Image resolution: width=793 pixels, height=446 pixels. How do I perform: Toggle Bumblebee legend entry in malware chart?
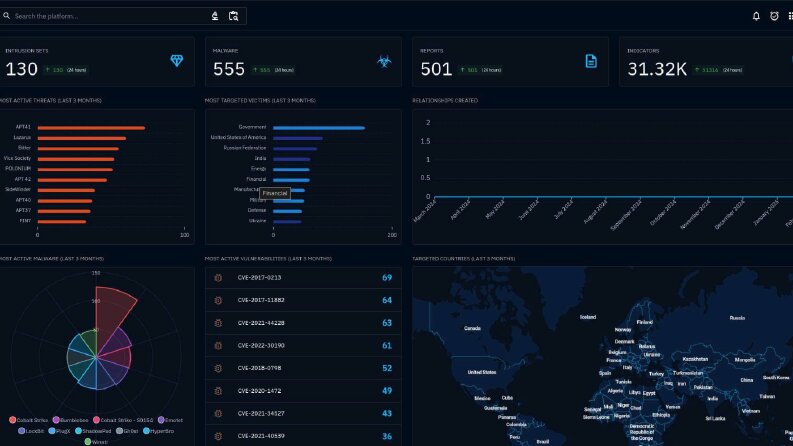(70, 420)
